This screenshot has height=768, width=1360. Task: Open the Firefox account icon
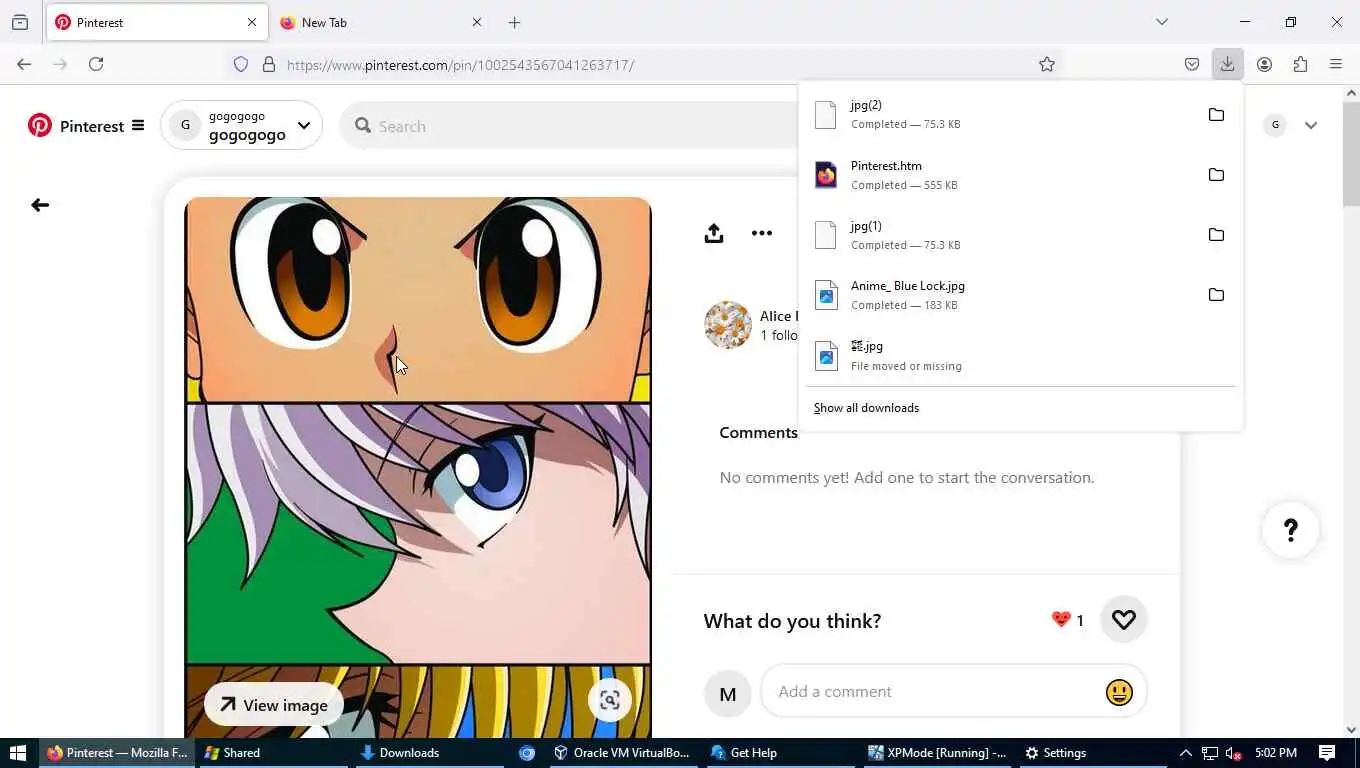pos(1264,64)
